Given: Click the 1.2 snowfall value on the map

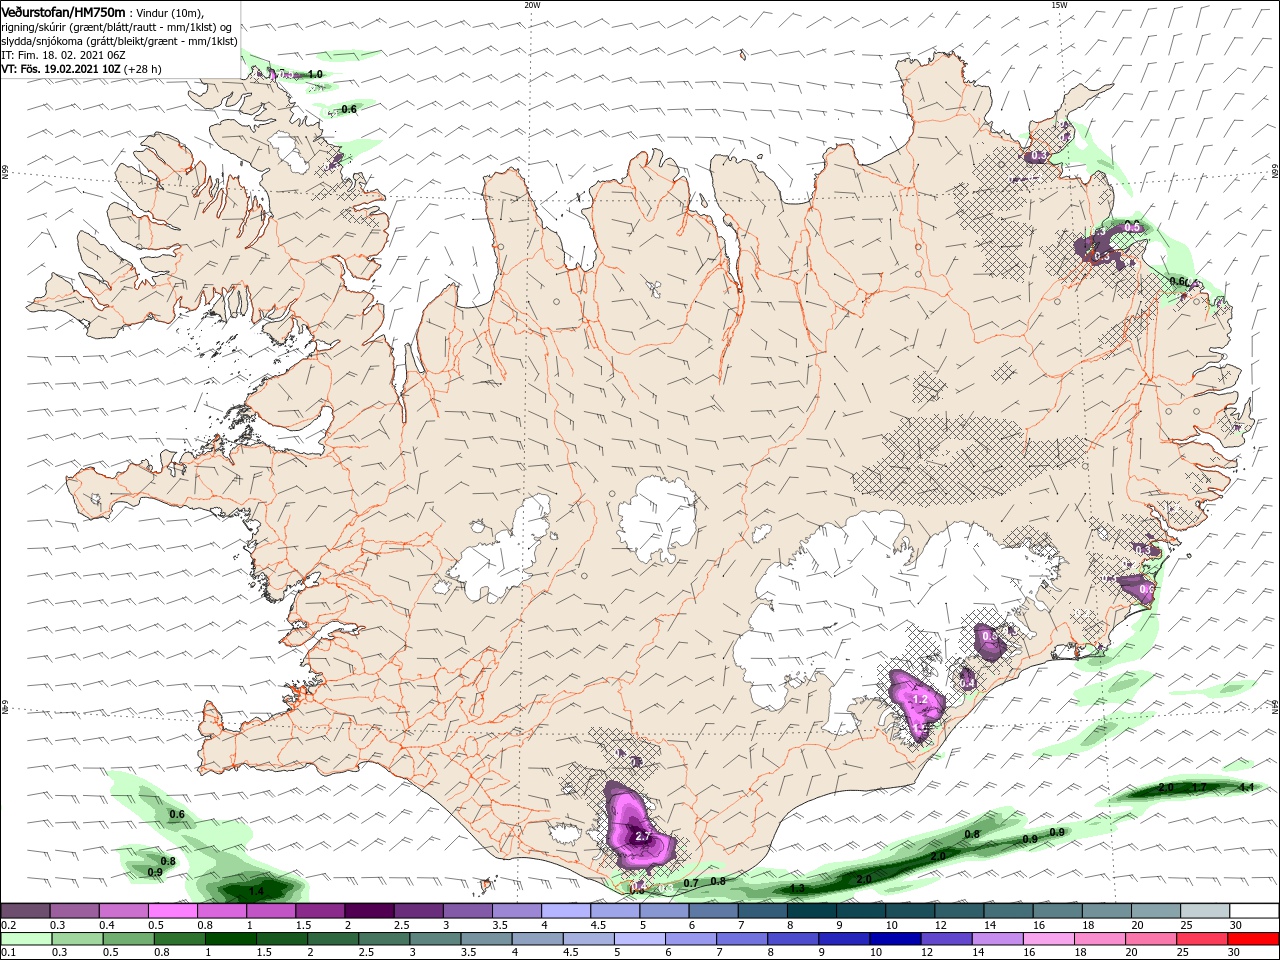Looking at the screenshot, I should [x=922, y=699].
